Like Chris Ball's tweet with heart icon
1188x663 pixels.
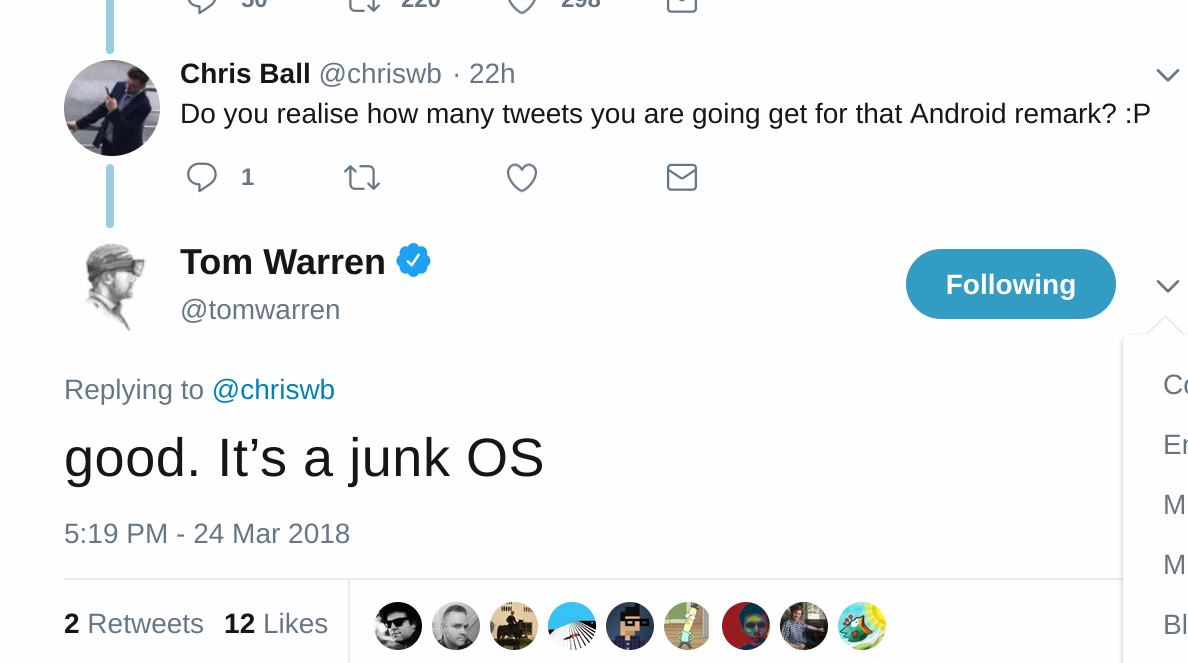point(521,177)
